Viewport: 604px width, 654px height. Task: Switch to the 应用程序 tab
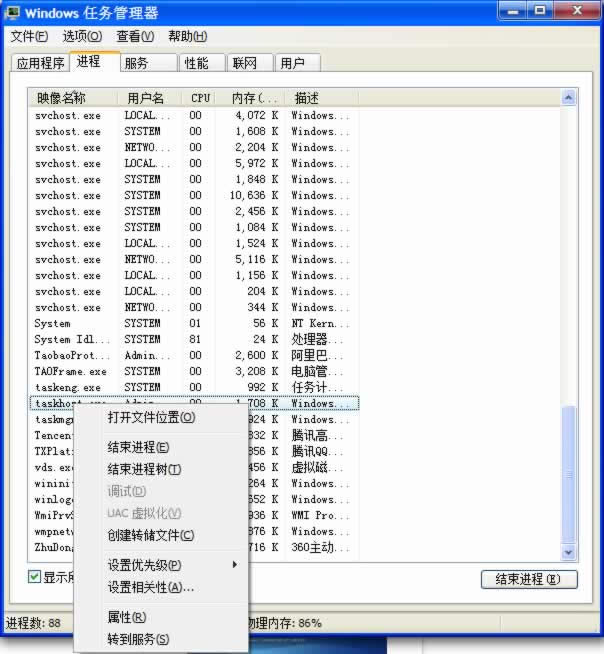tap(40, 63)
